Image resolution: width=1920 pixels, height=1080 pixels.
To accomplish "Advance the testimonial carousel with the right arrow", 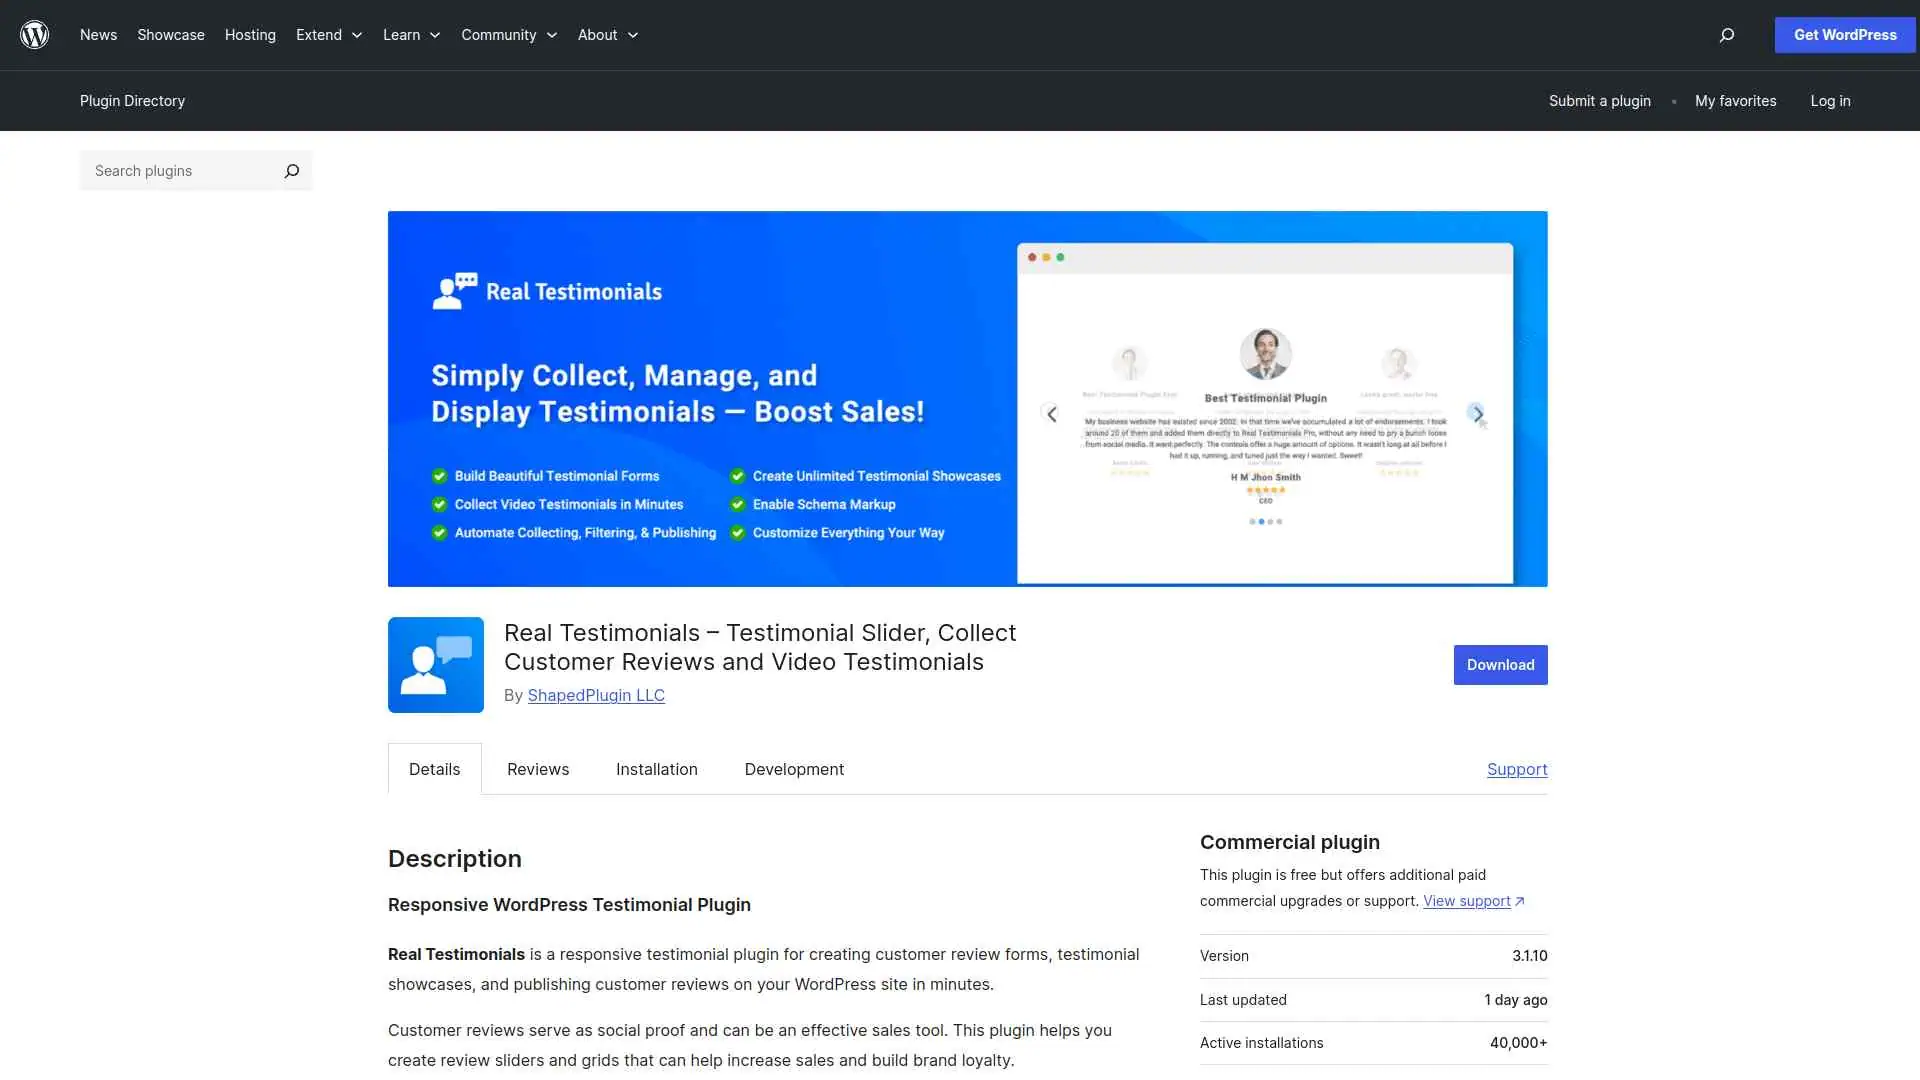I will click(1478, 413).
